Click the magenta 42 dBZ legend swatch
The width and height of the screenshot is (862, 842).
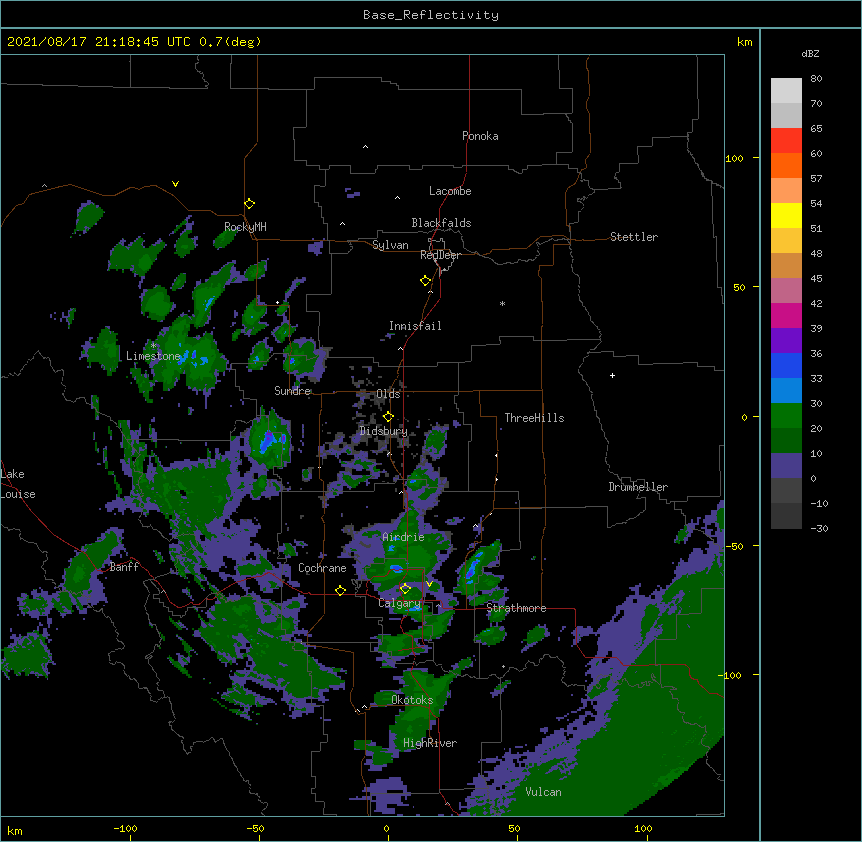tap(786, 315)
